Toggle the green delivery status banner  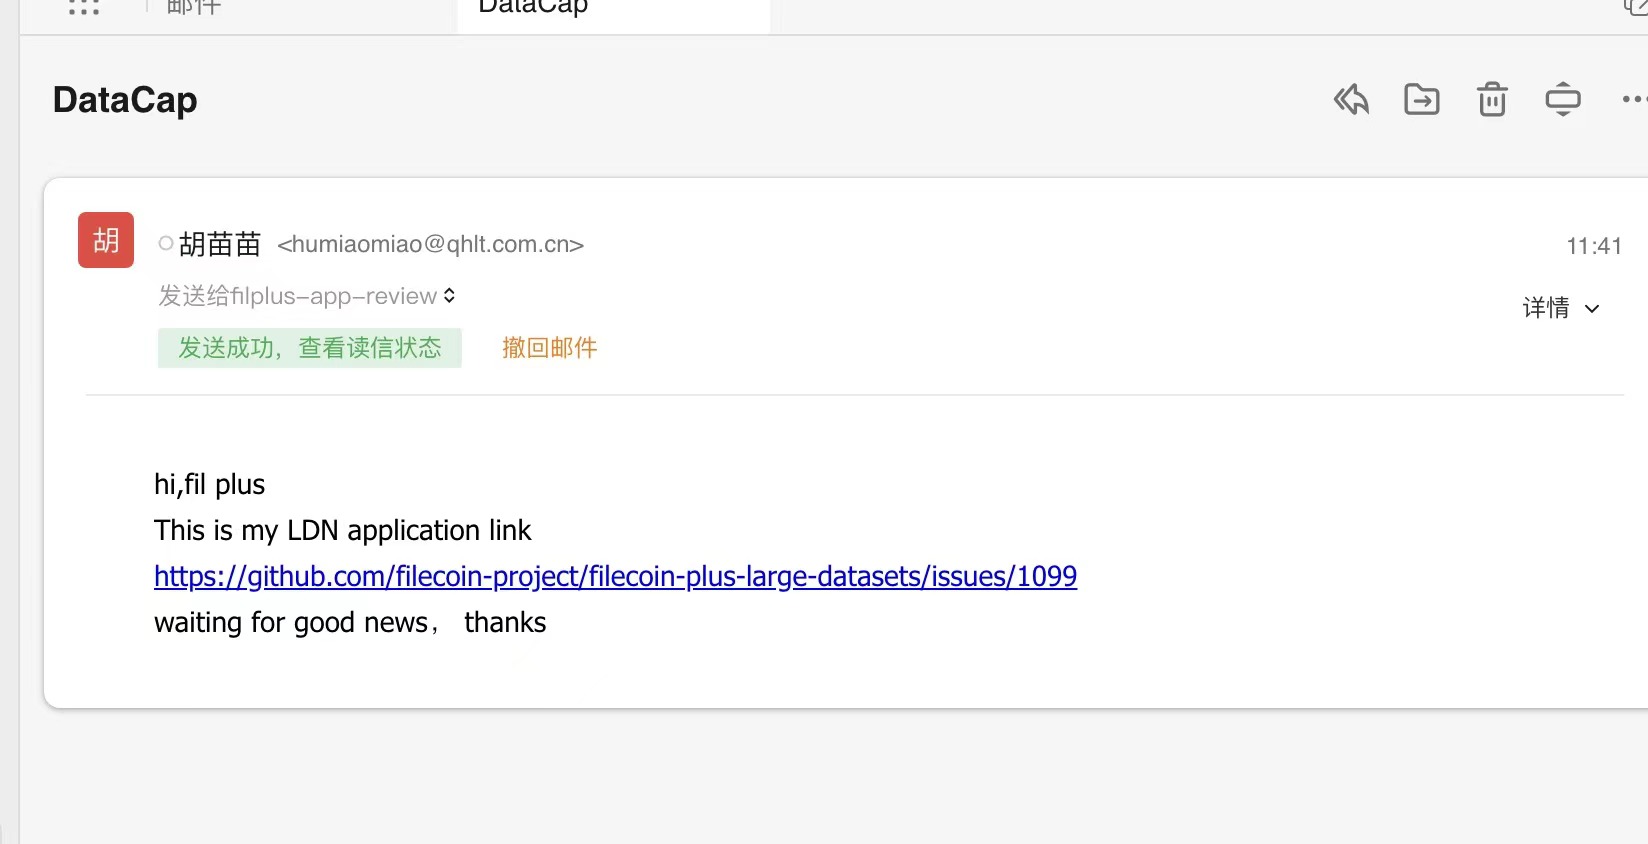pos(309,347)
